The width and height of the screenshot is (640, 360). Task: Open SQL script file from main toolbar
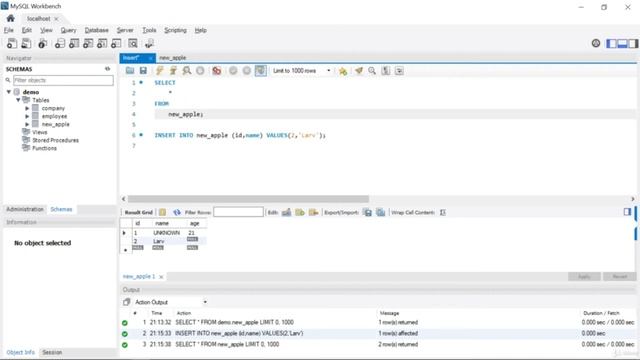point(26,43)
